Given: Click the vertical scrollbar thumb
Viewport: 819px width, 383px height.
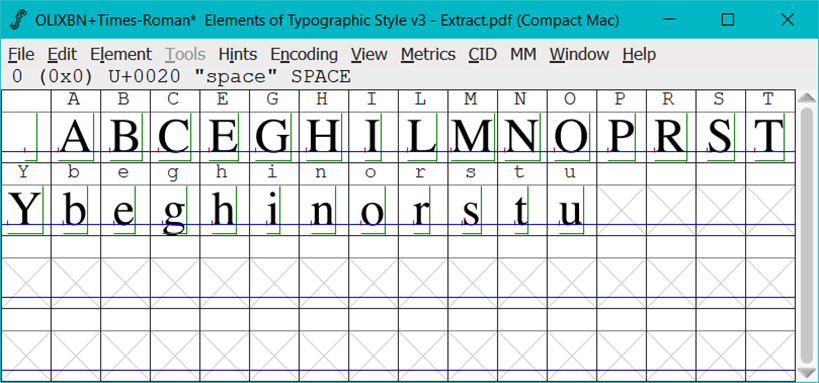Looking at the screenshot, I should pos(807,235).
